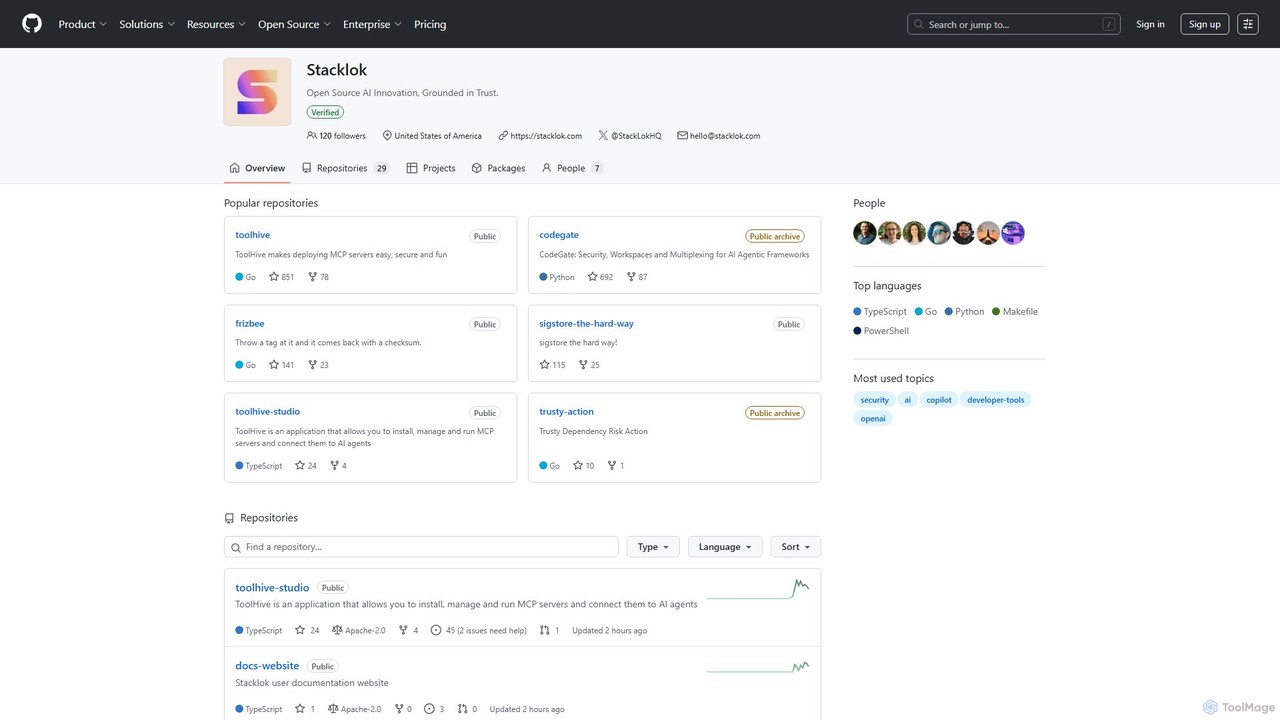View the toolhive-studio activity sparkline graph
This screenshot has height=720, width=1280.
758,589
